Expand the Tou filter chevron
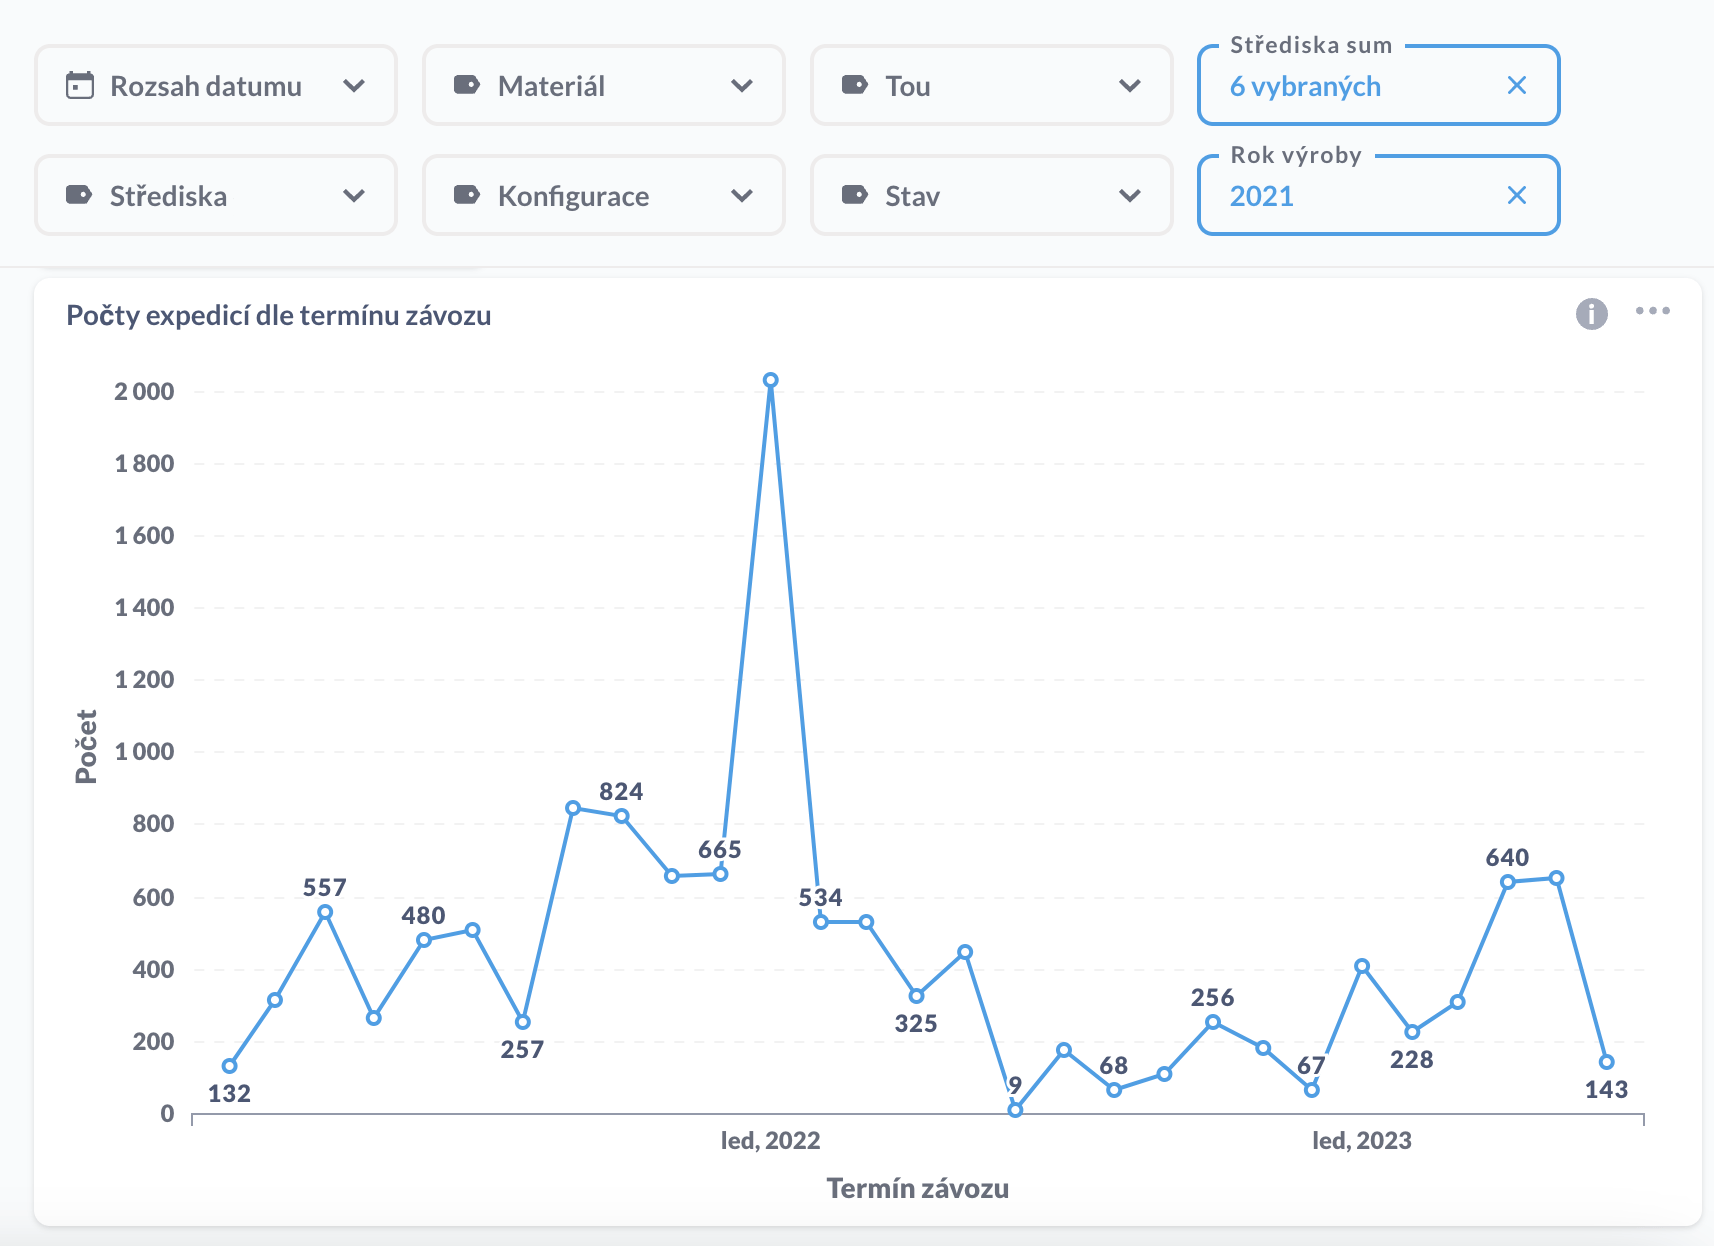1714x1246 pixels. tap(1130, 86)
